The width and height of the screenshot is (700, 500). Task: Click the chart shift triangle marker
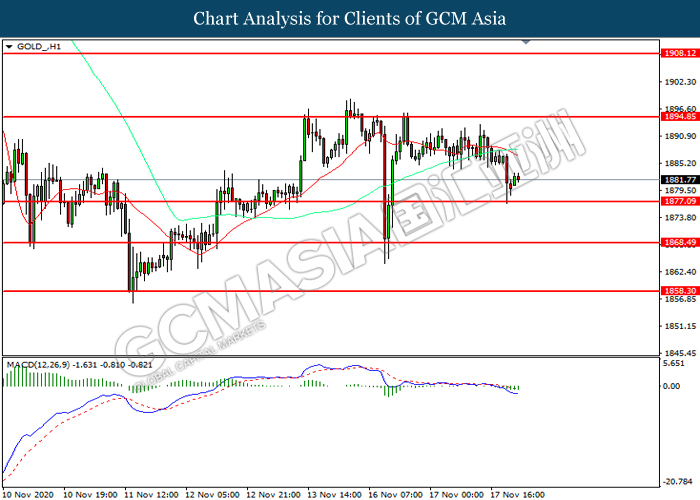(526, 42)
